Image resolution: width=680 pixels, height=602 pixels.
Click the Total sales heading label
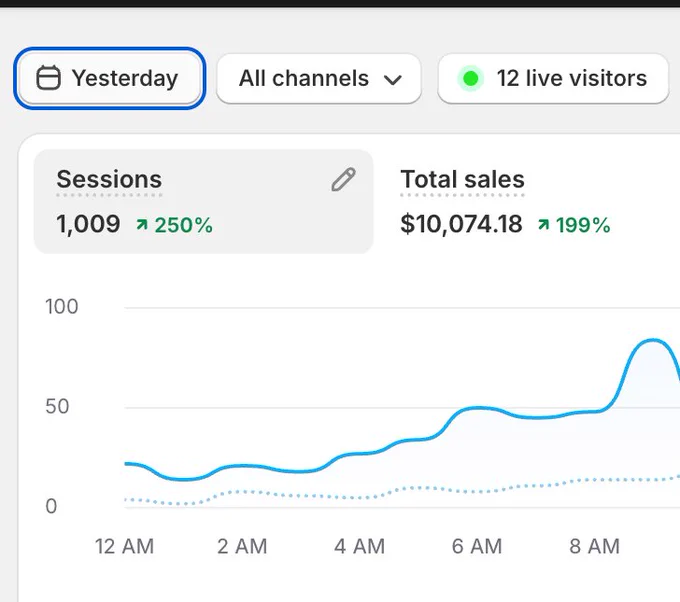(462, 179)
